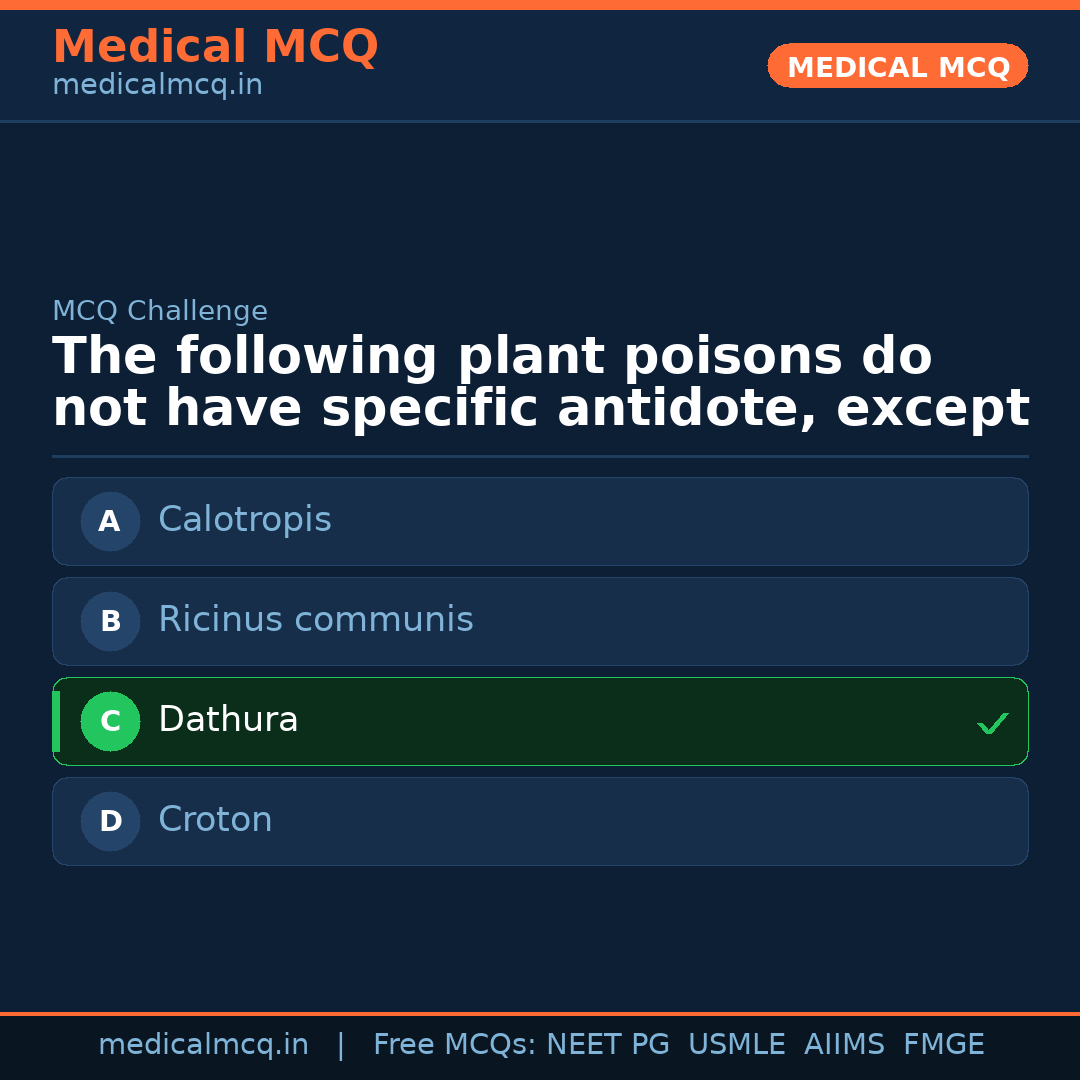This screenshot has height=1080, width=1080.
Task: Expand the question title text area
Action: [x=540, y=381]
